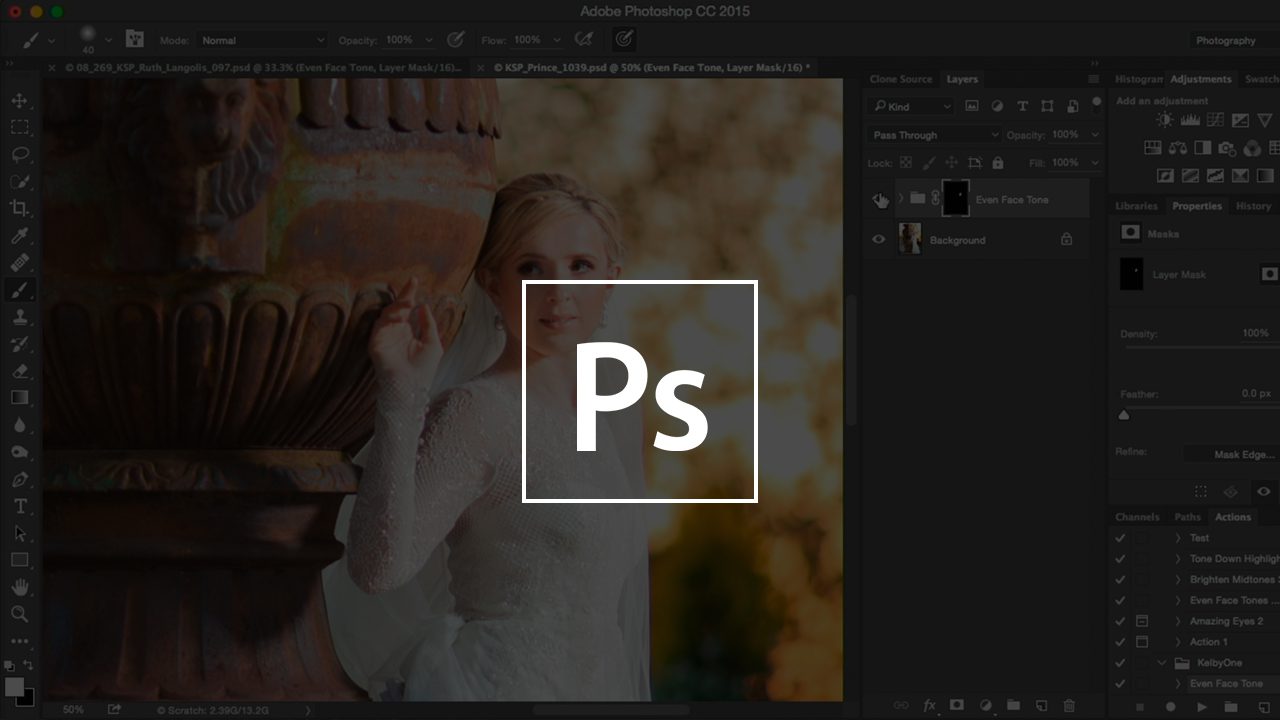Select the Move tool

tap(19, 101)
